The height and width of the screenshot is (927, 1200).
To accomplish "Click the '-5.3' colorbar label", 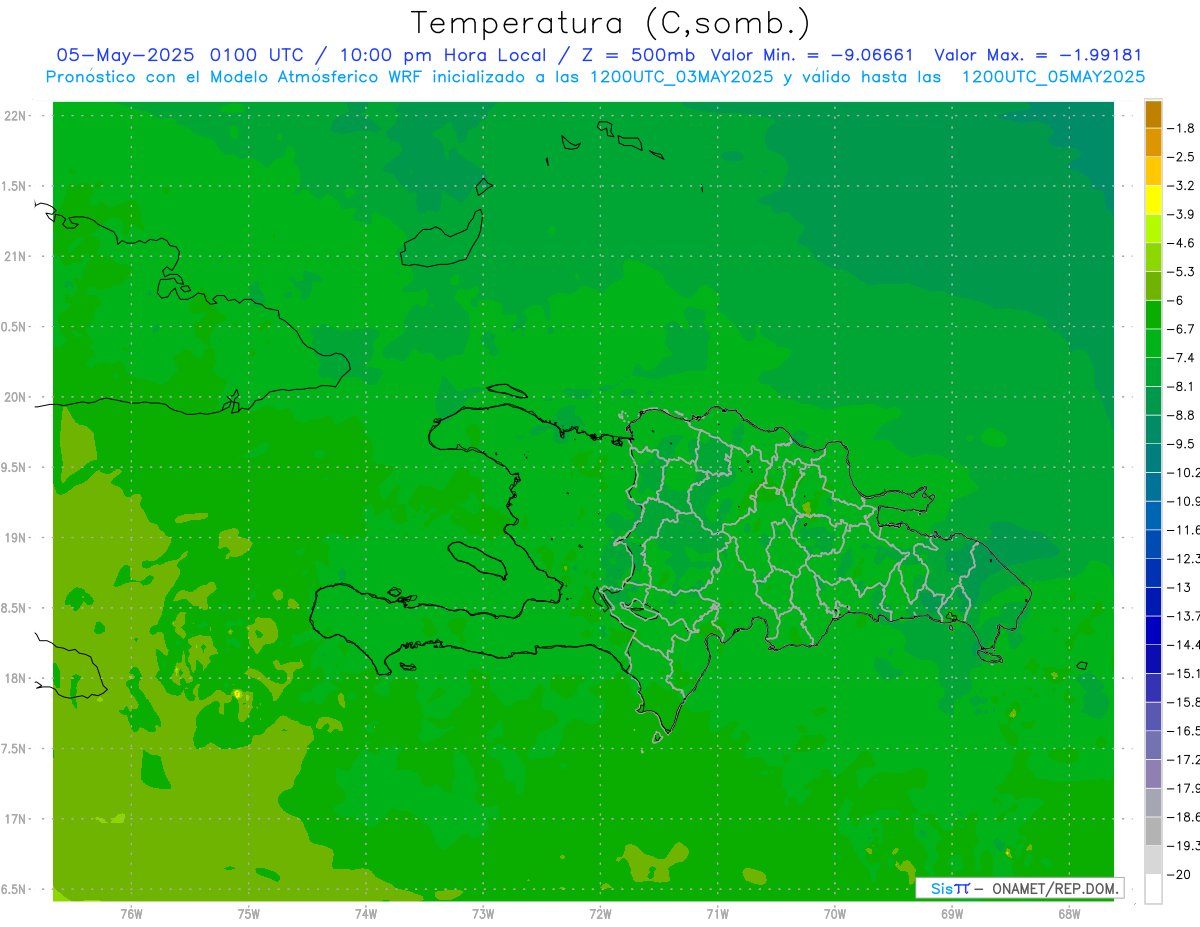I will (1182, 272).
